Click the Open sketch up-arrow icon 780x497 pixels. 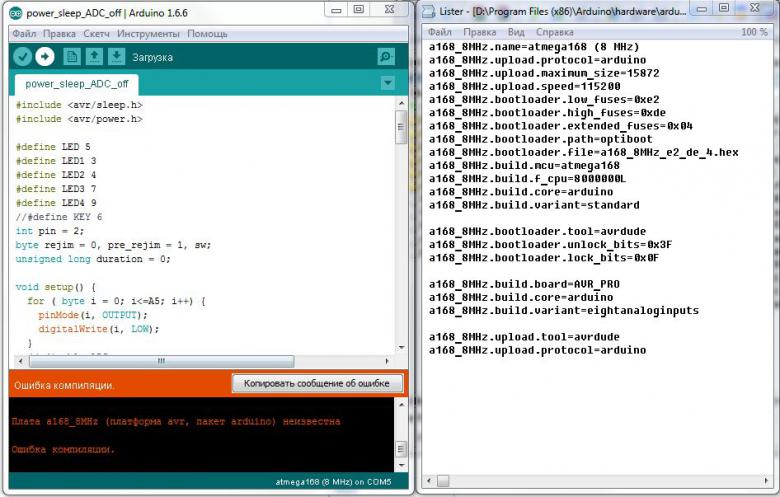click(x=94, y=57)
